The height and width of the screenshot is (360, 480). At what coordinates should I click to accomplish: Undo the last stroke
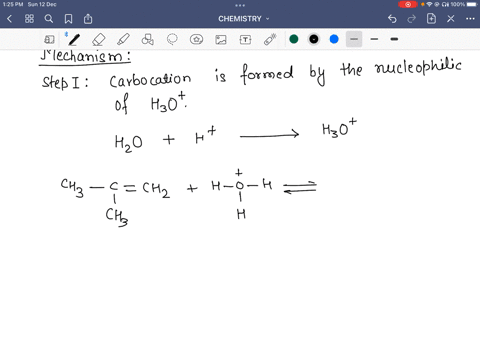pos(392,19)
